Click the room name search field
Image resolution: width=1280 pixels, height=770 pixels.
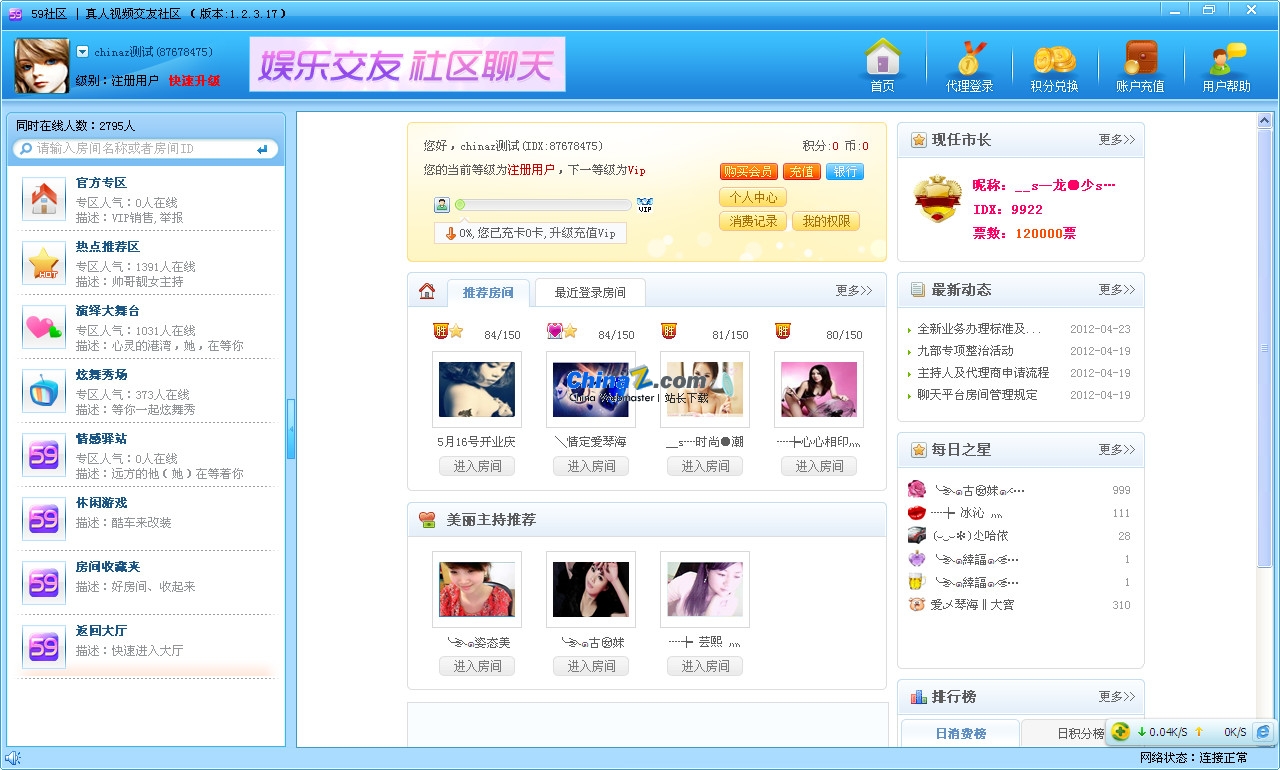145,149
